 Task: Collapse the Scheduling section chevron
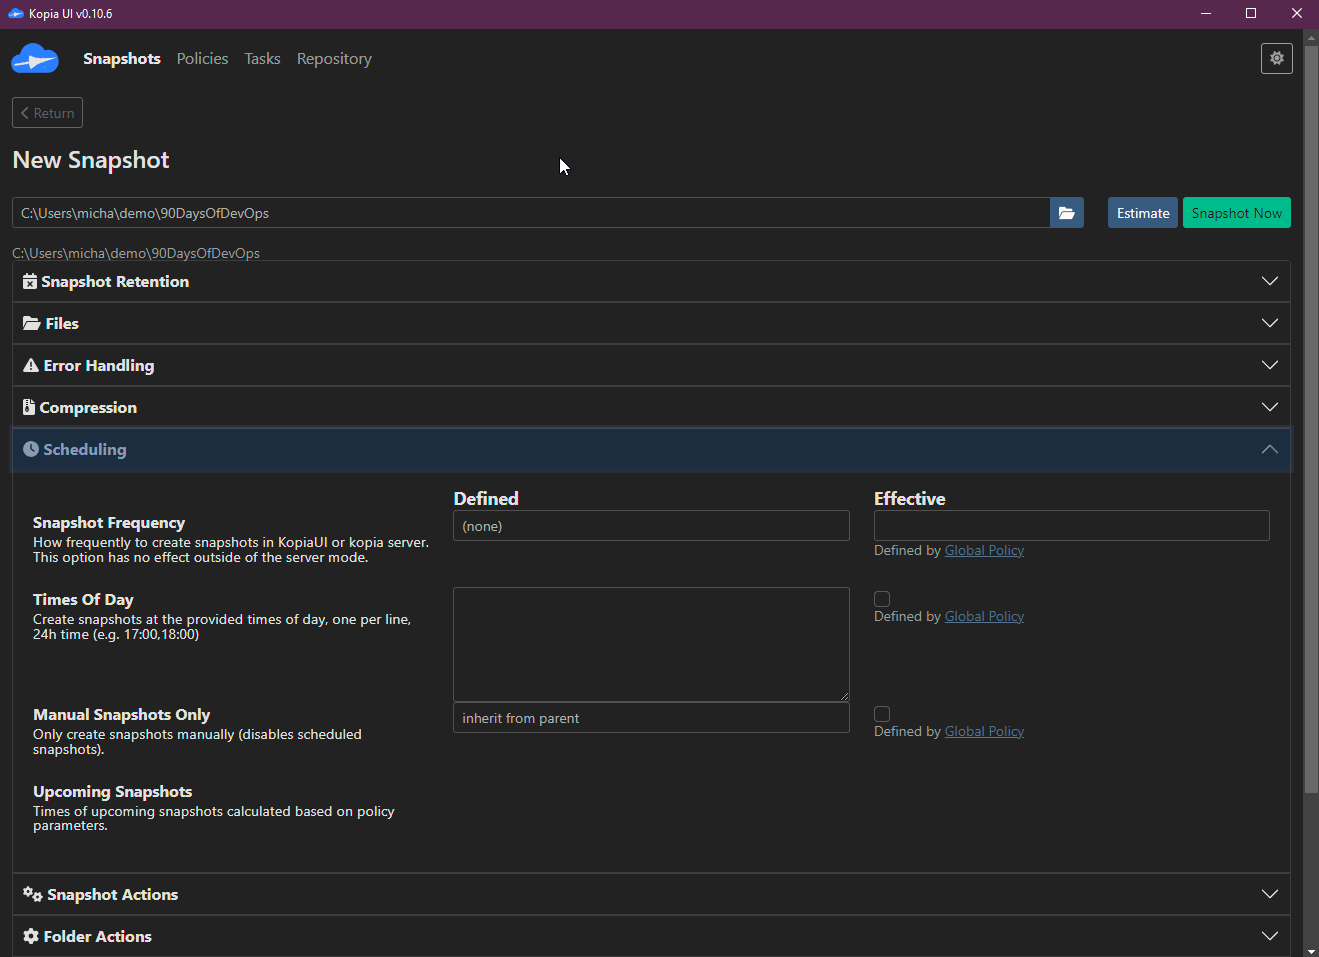coord(1269,450)
